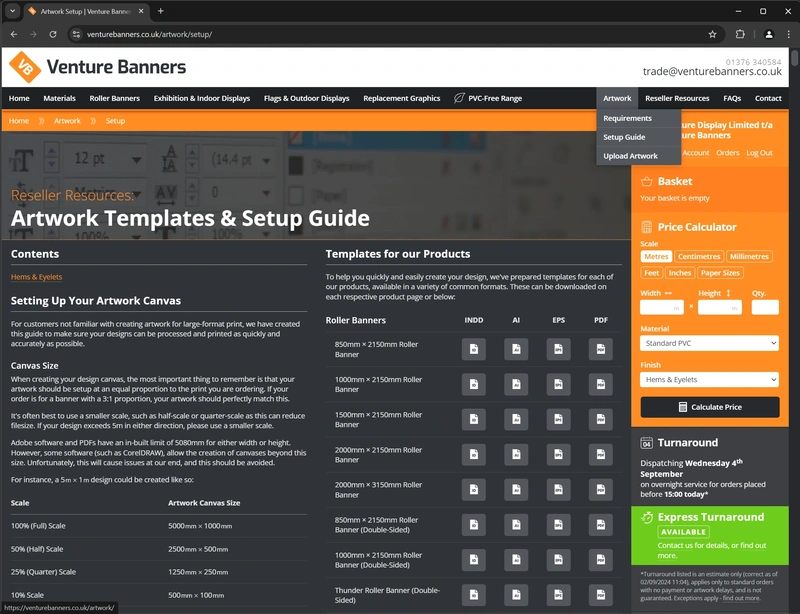Open the Artwork breadcrumb link
The width and height of the screenshot is (800, 614).
click(67, 121)
